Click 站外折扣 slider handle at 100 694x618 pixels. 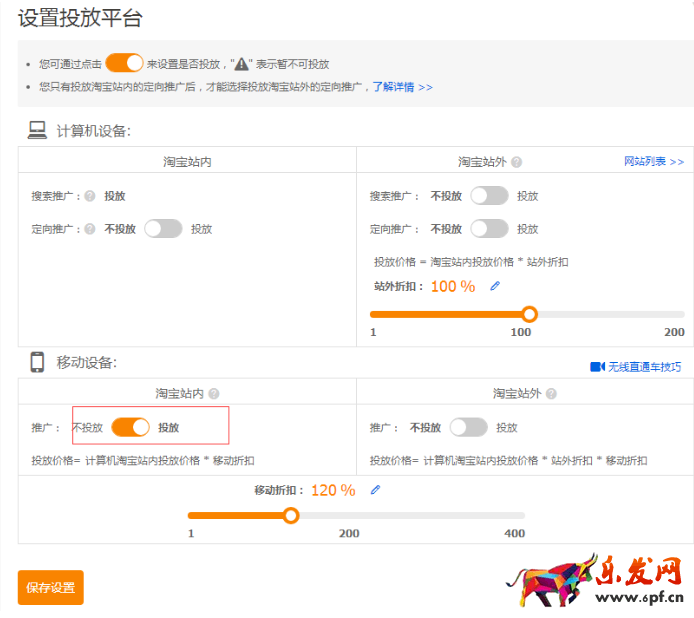(529, 314)
